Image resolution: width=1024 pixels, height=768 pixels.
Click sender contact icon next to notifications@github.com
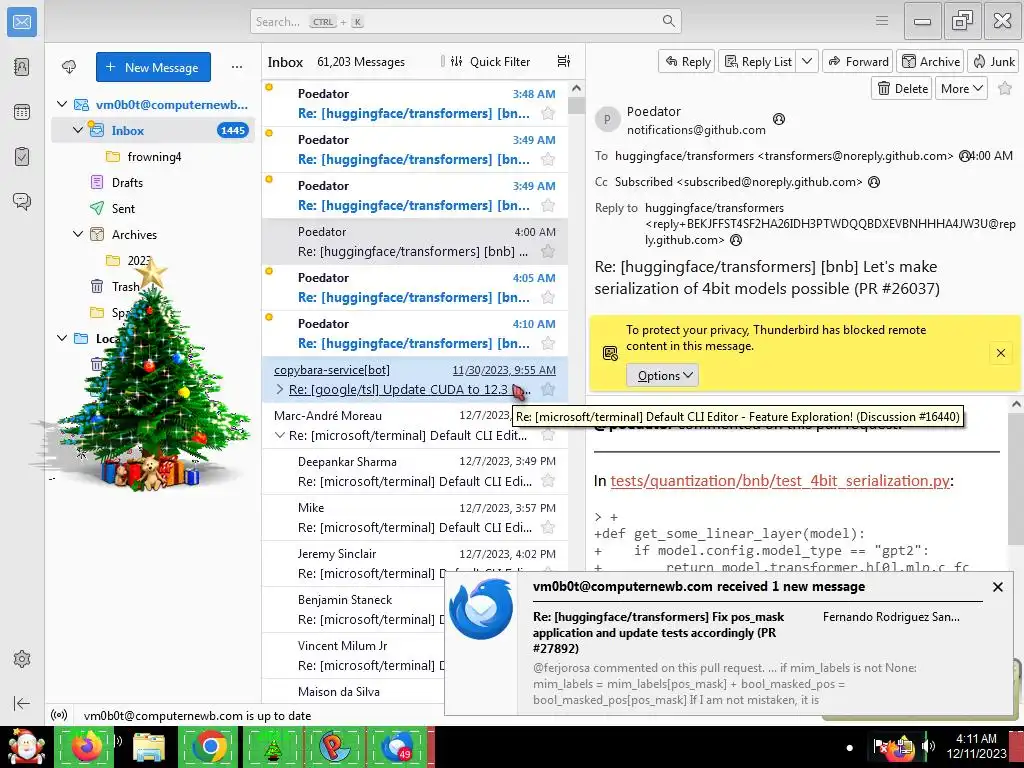coord(778,119)
